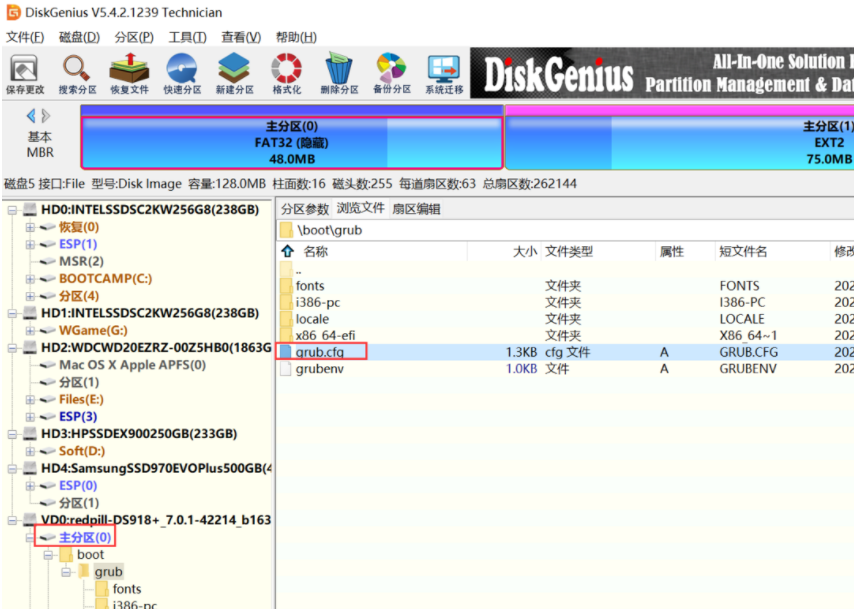Click the grub.cfg file icon
This screenshot has width=854, height=609.
tap(286, 352)
